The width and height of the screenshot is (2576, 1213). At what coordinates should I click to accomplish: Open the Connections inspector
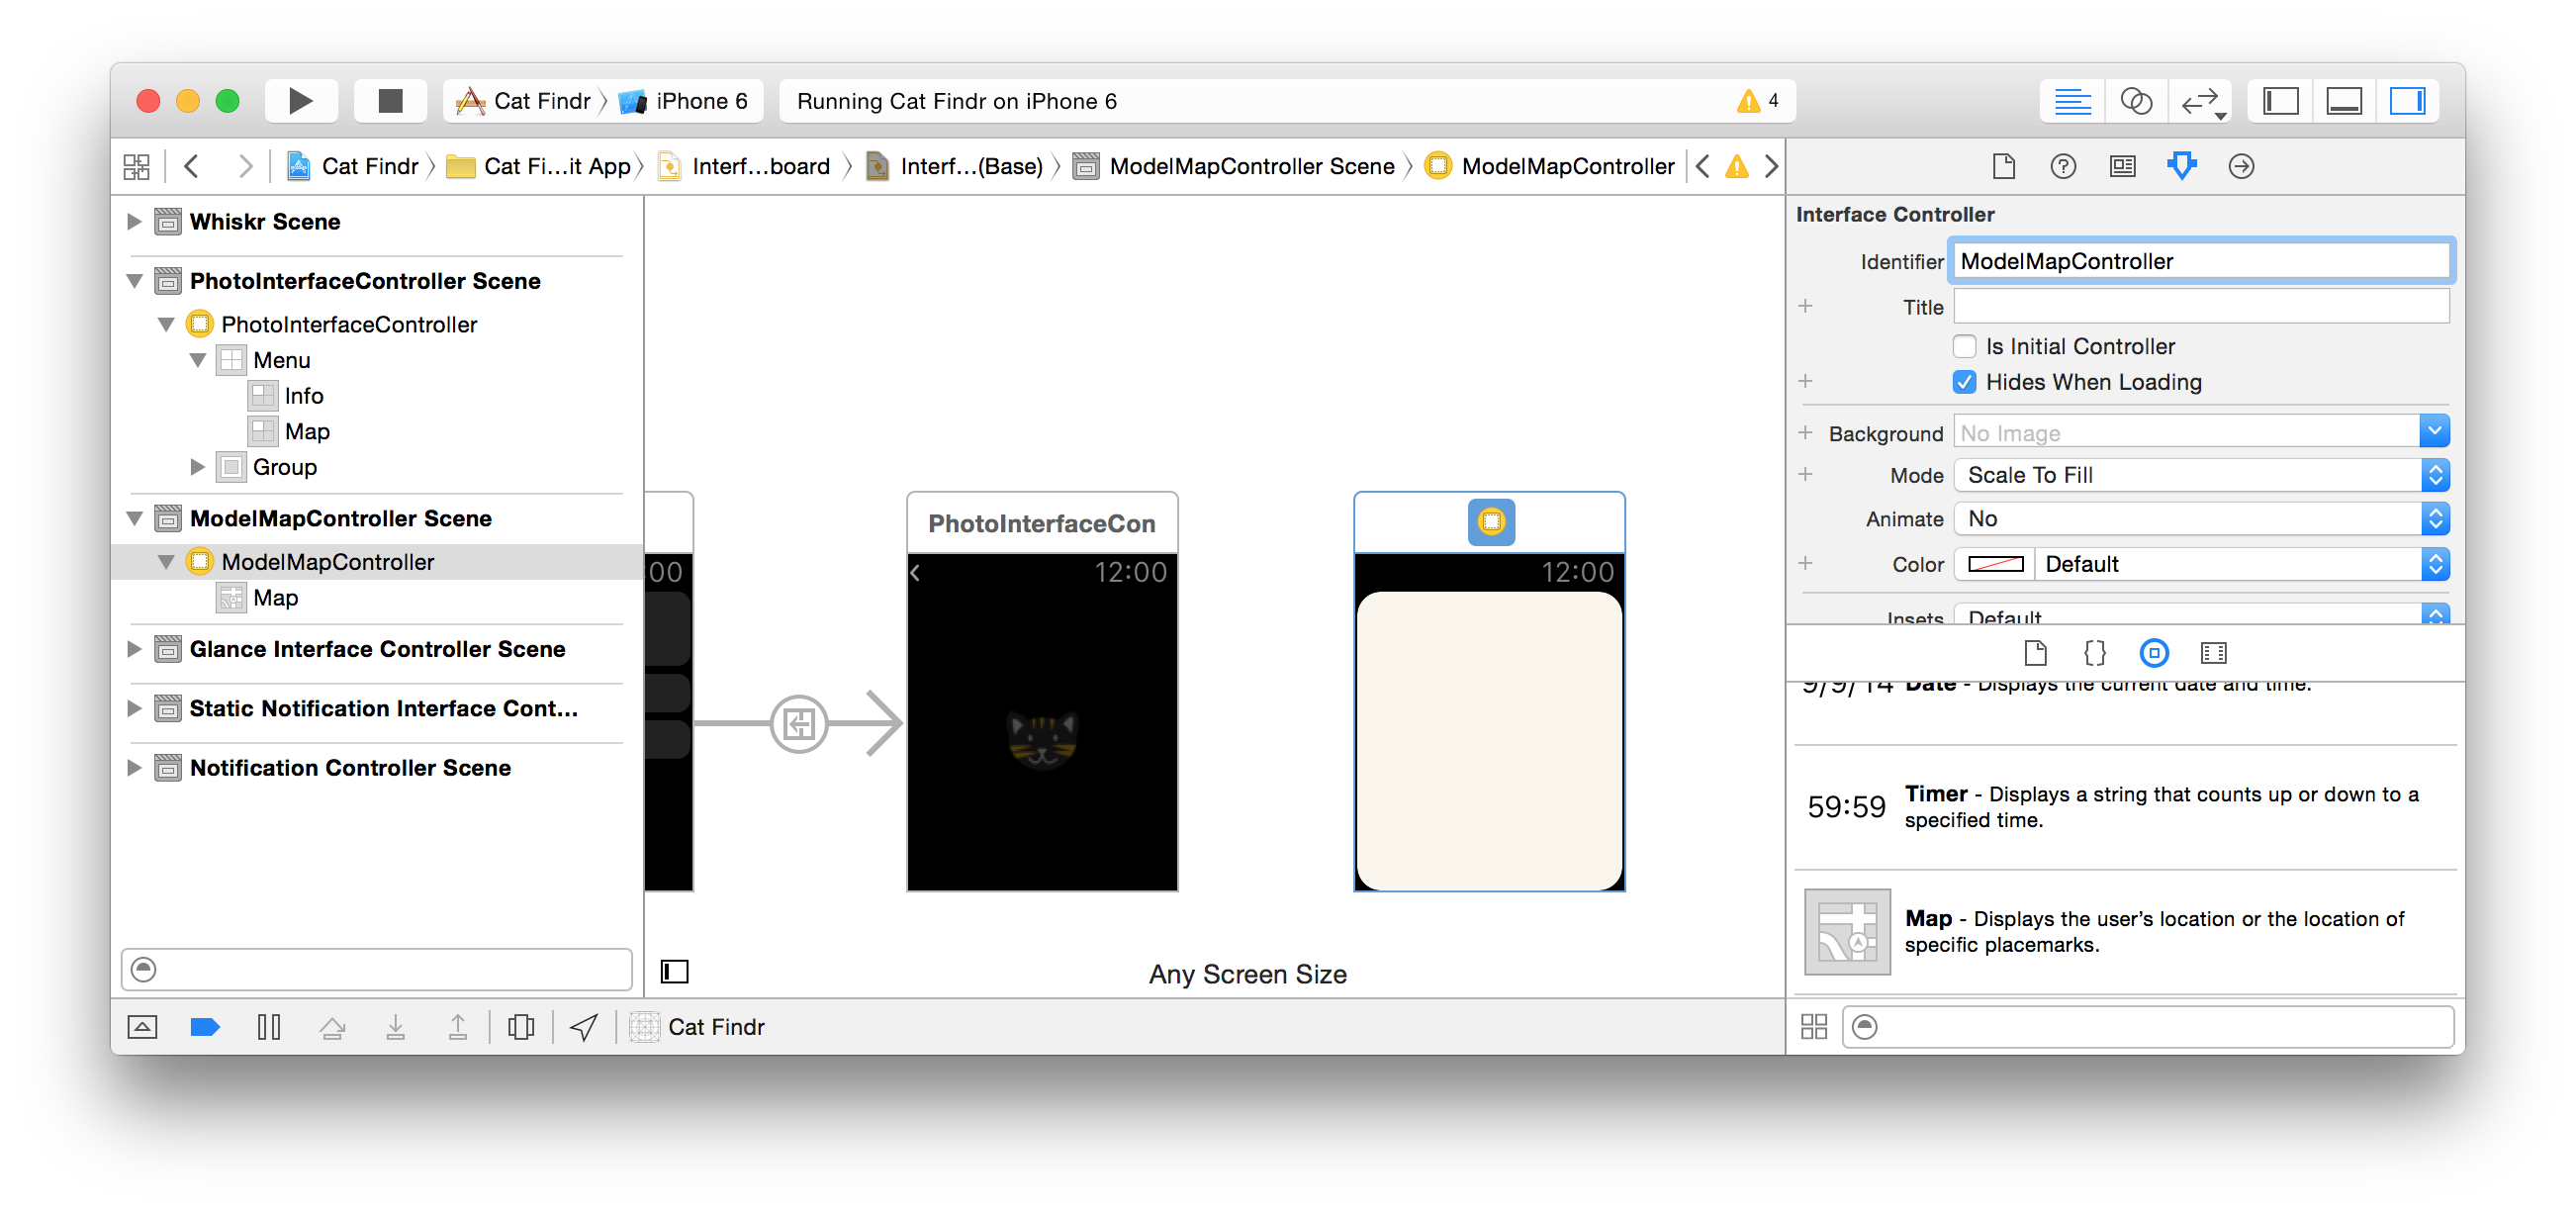click(2241, 166)
